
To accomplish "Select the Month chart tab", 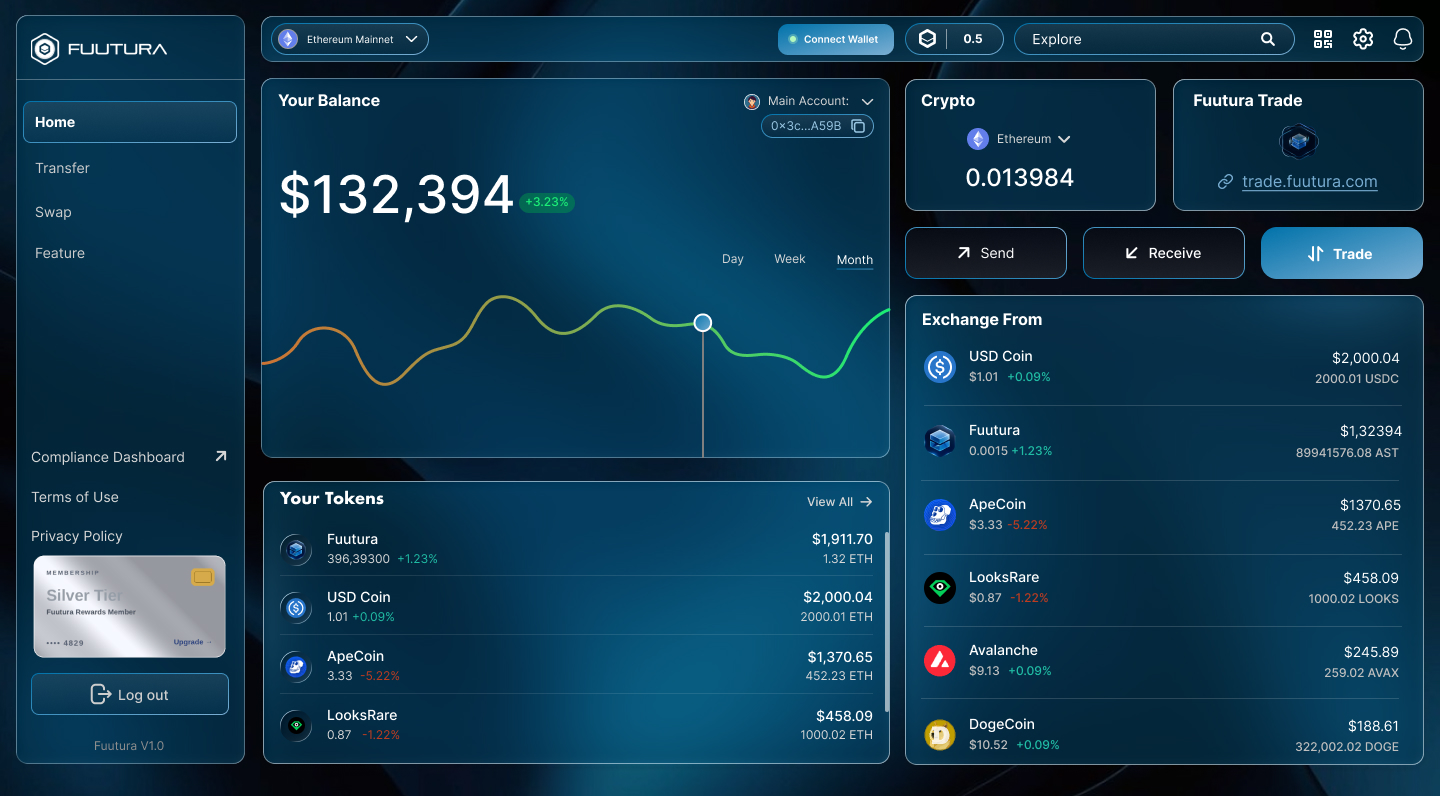I will (855, 260).
